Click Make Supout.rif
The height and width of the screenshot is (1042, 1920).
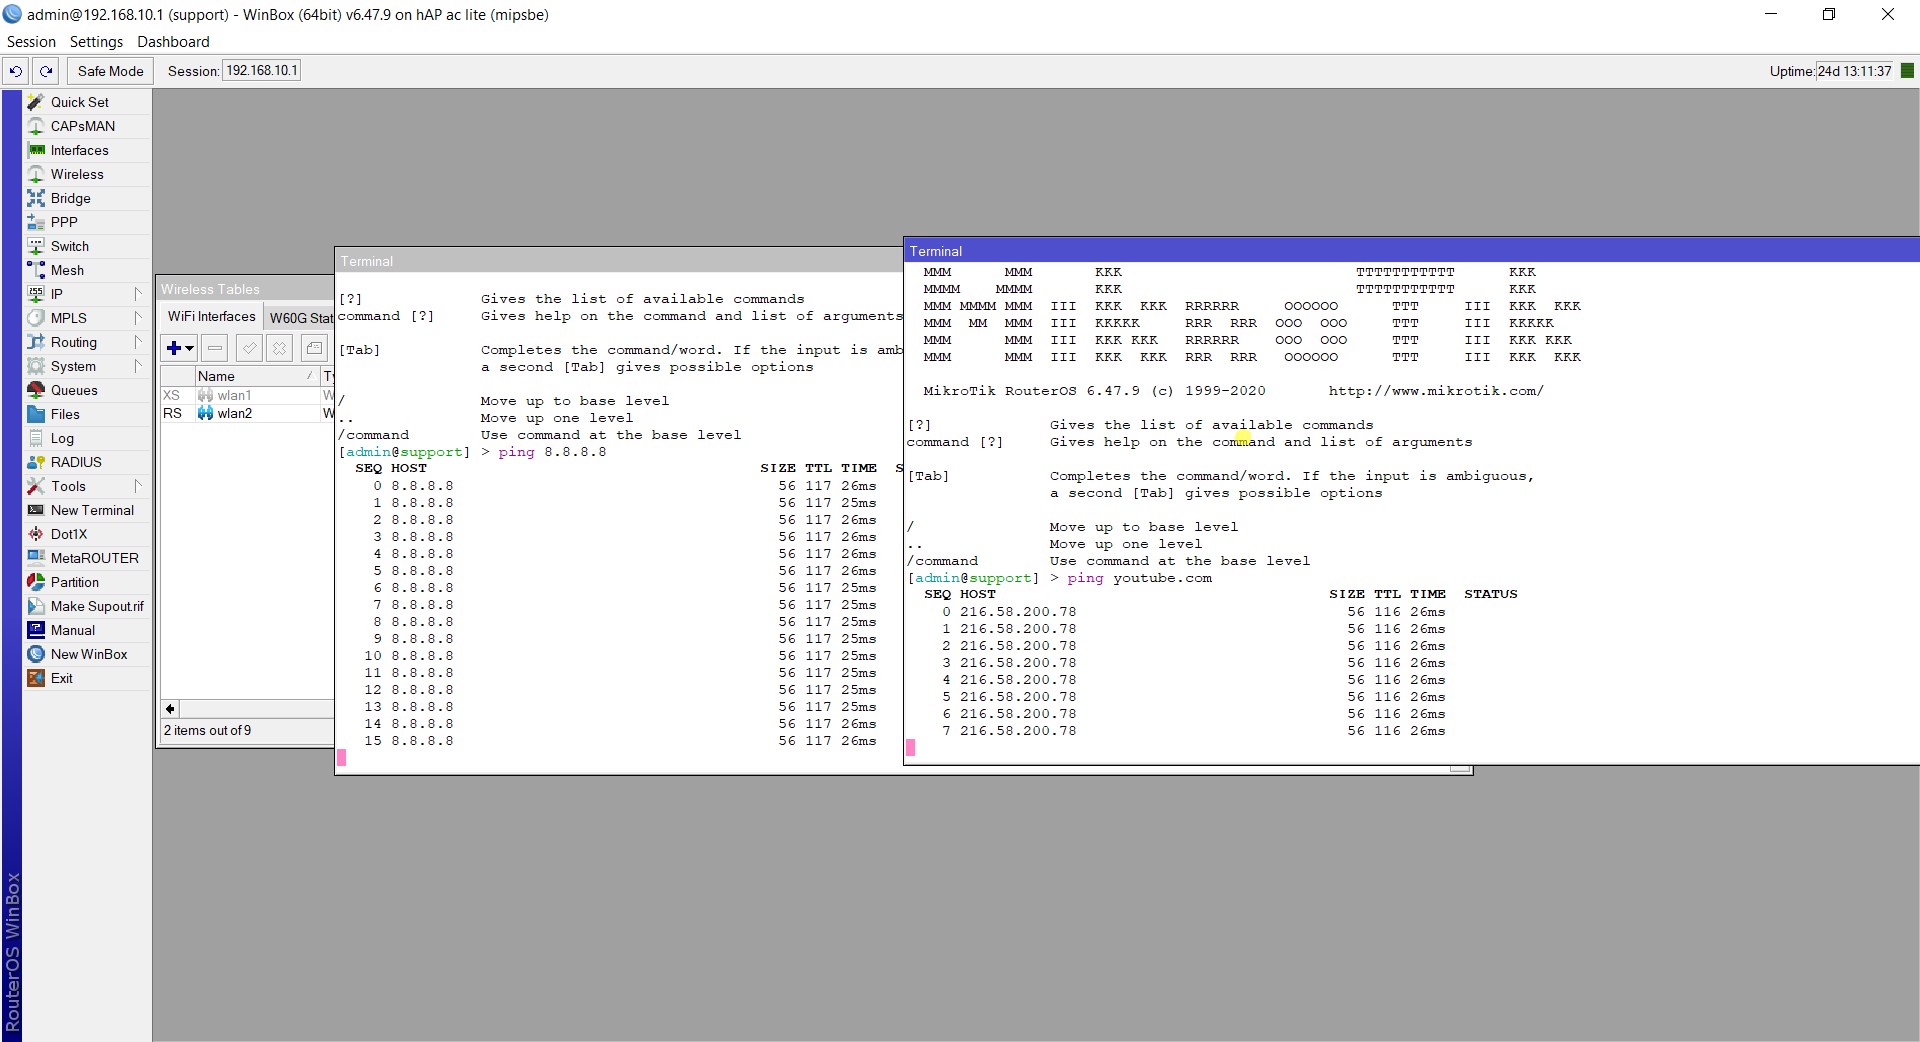click(97, 606)
